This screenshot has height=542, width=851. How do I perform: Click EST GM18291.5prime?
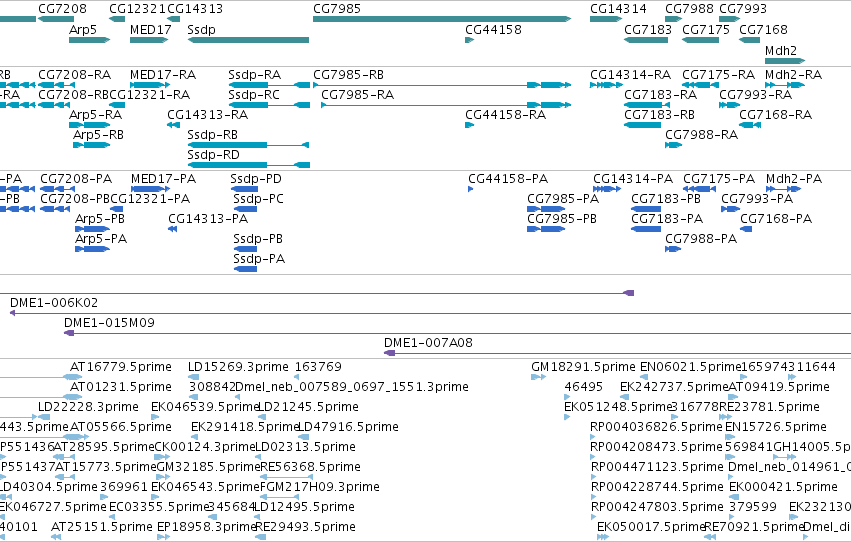click(538, 377)
